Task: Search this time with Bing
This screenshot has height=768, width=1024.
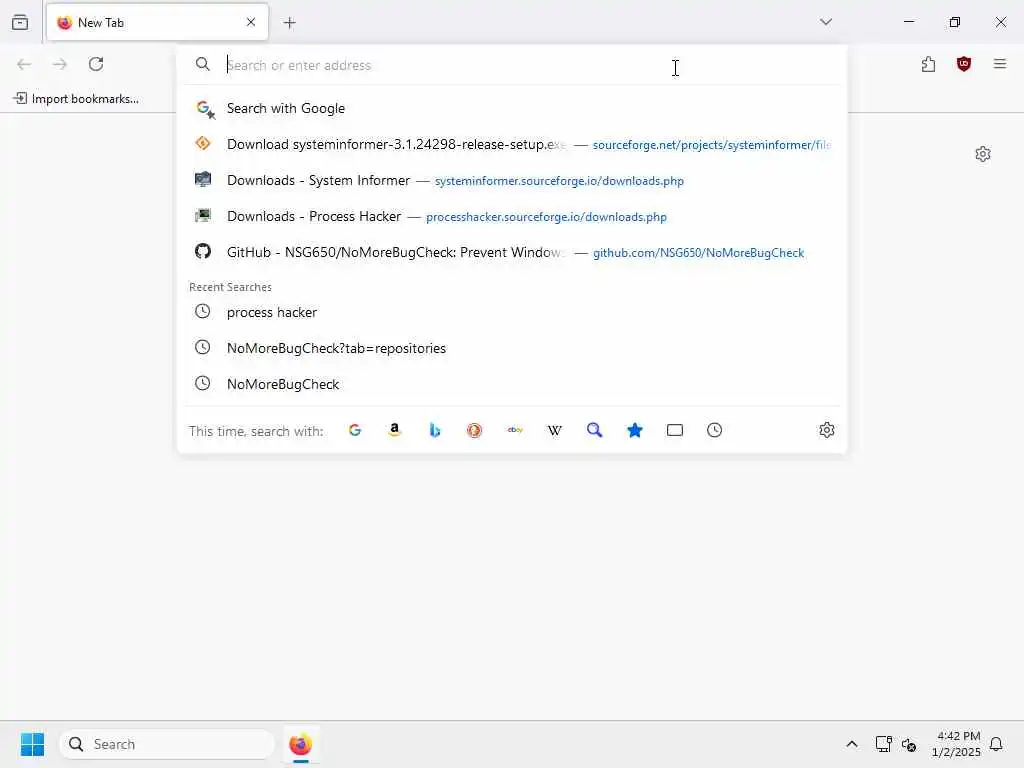Action: point(435,430)
